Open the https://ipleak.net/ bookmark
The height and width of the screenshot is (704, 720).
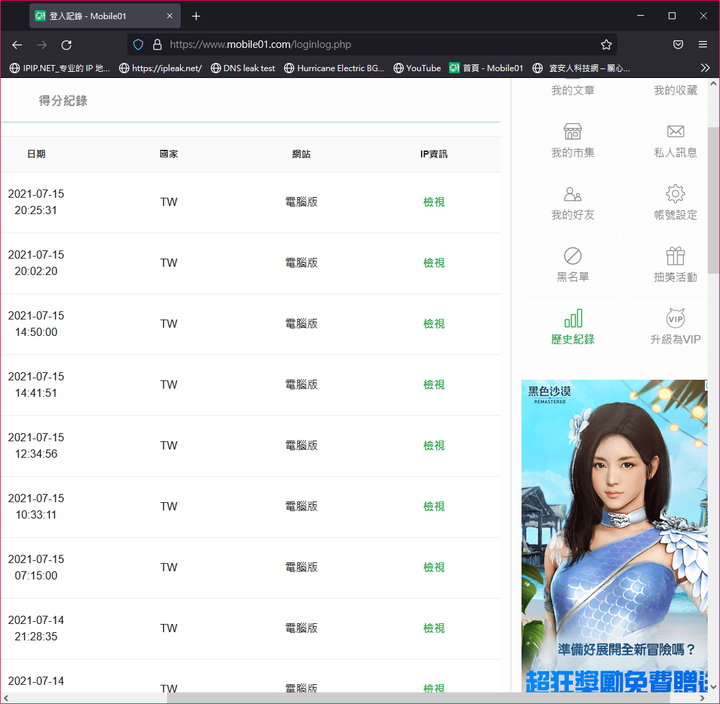click(x=160, y=68)
